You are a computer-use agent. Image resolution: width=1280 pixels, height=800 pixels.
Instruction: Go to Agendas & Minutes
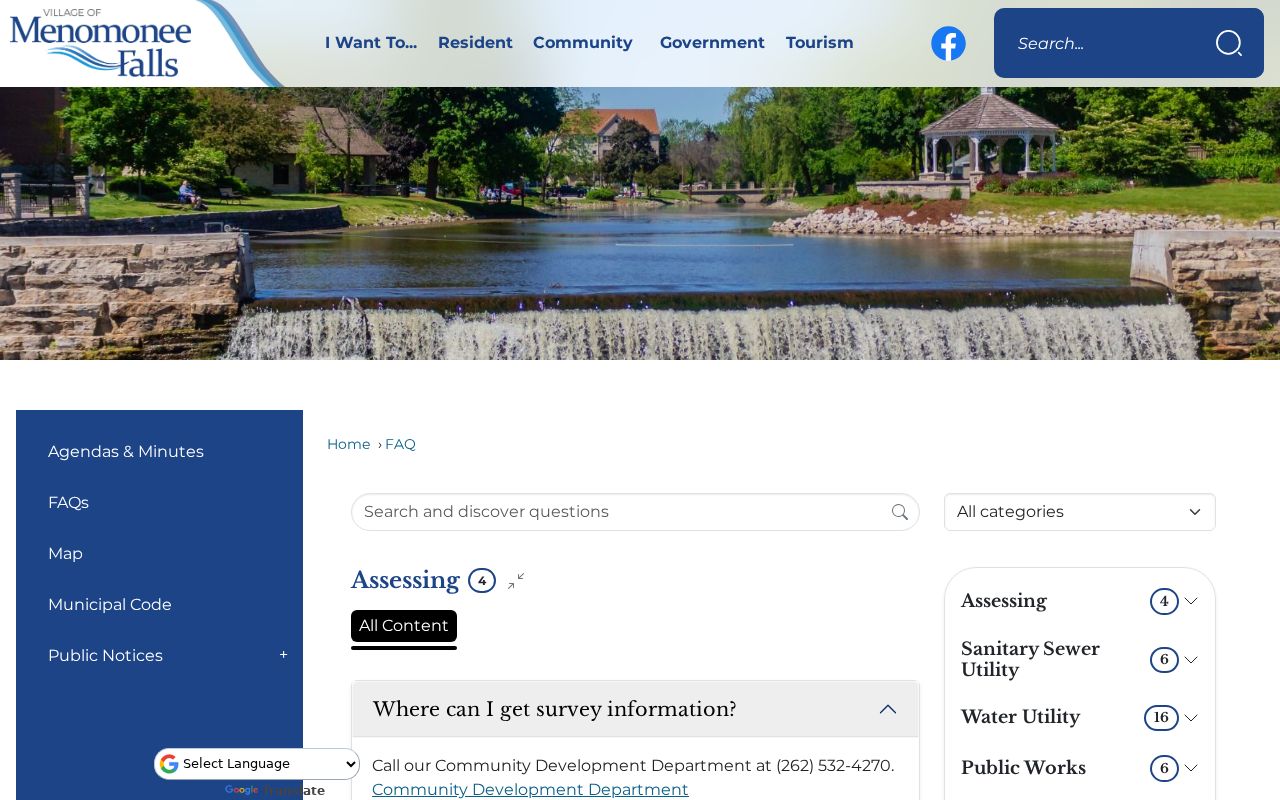[126, 452]
